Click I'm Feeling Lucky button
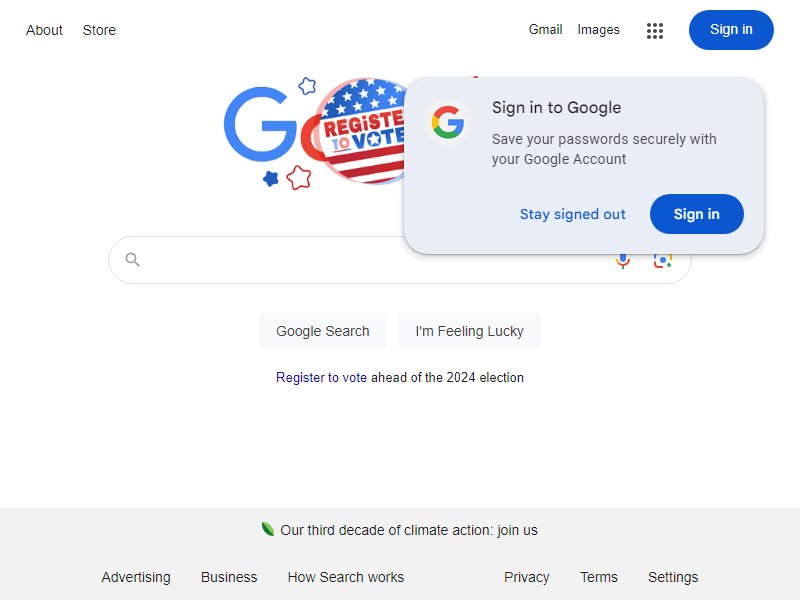 (469, 331)
